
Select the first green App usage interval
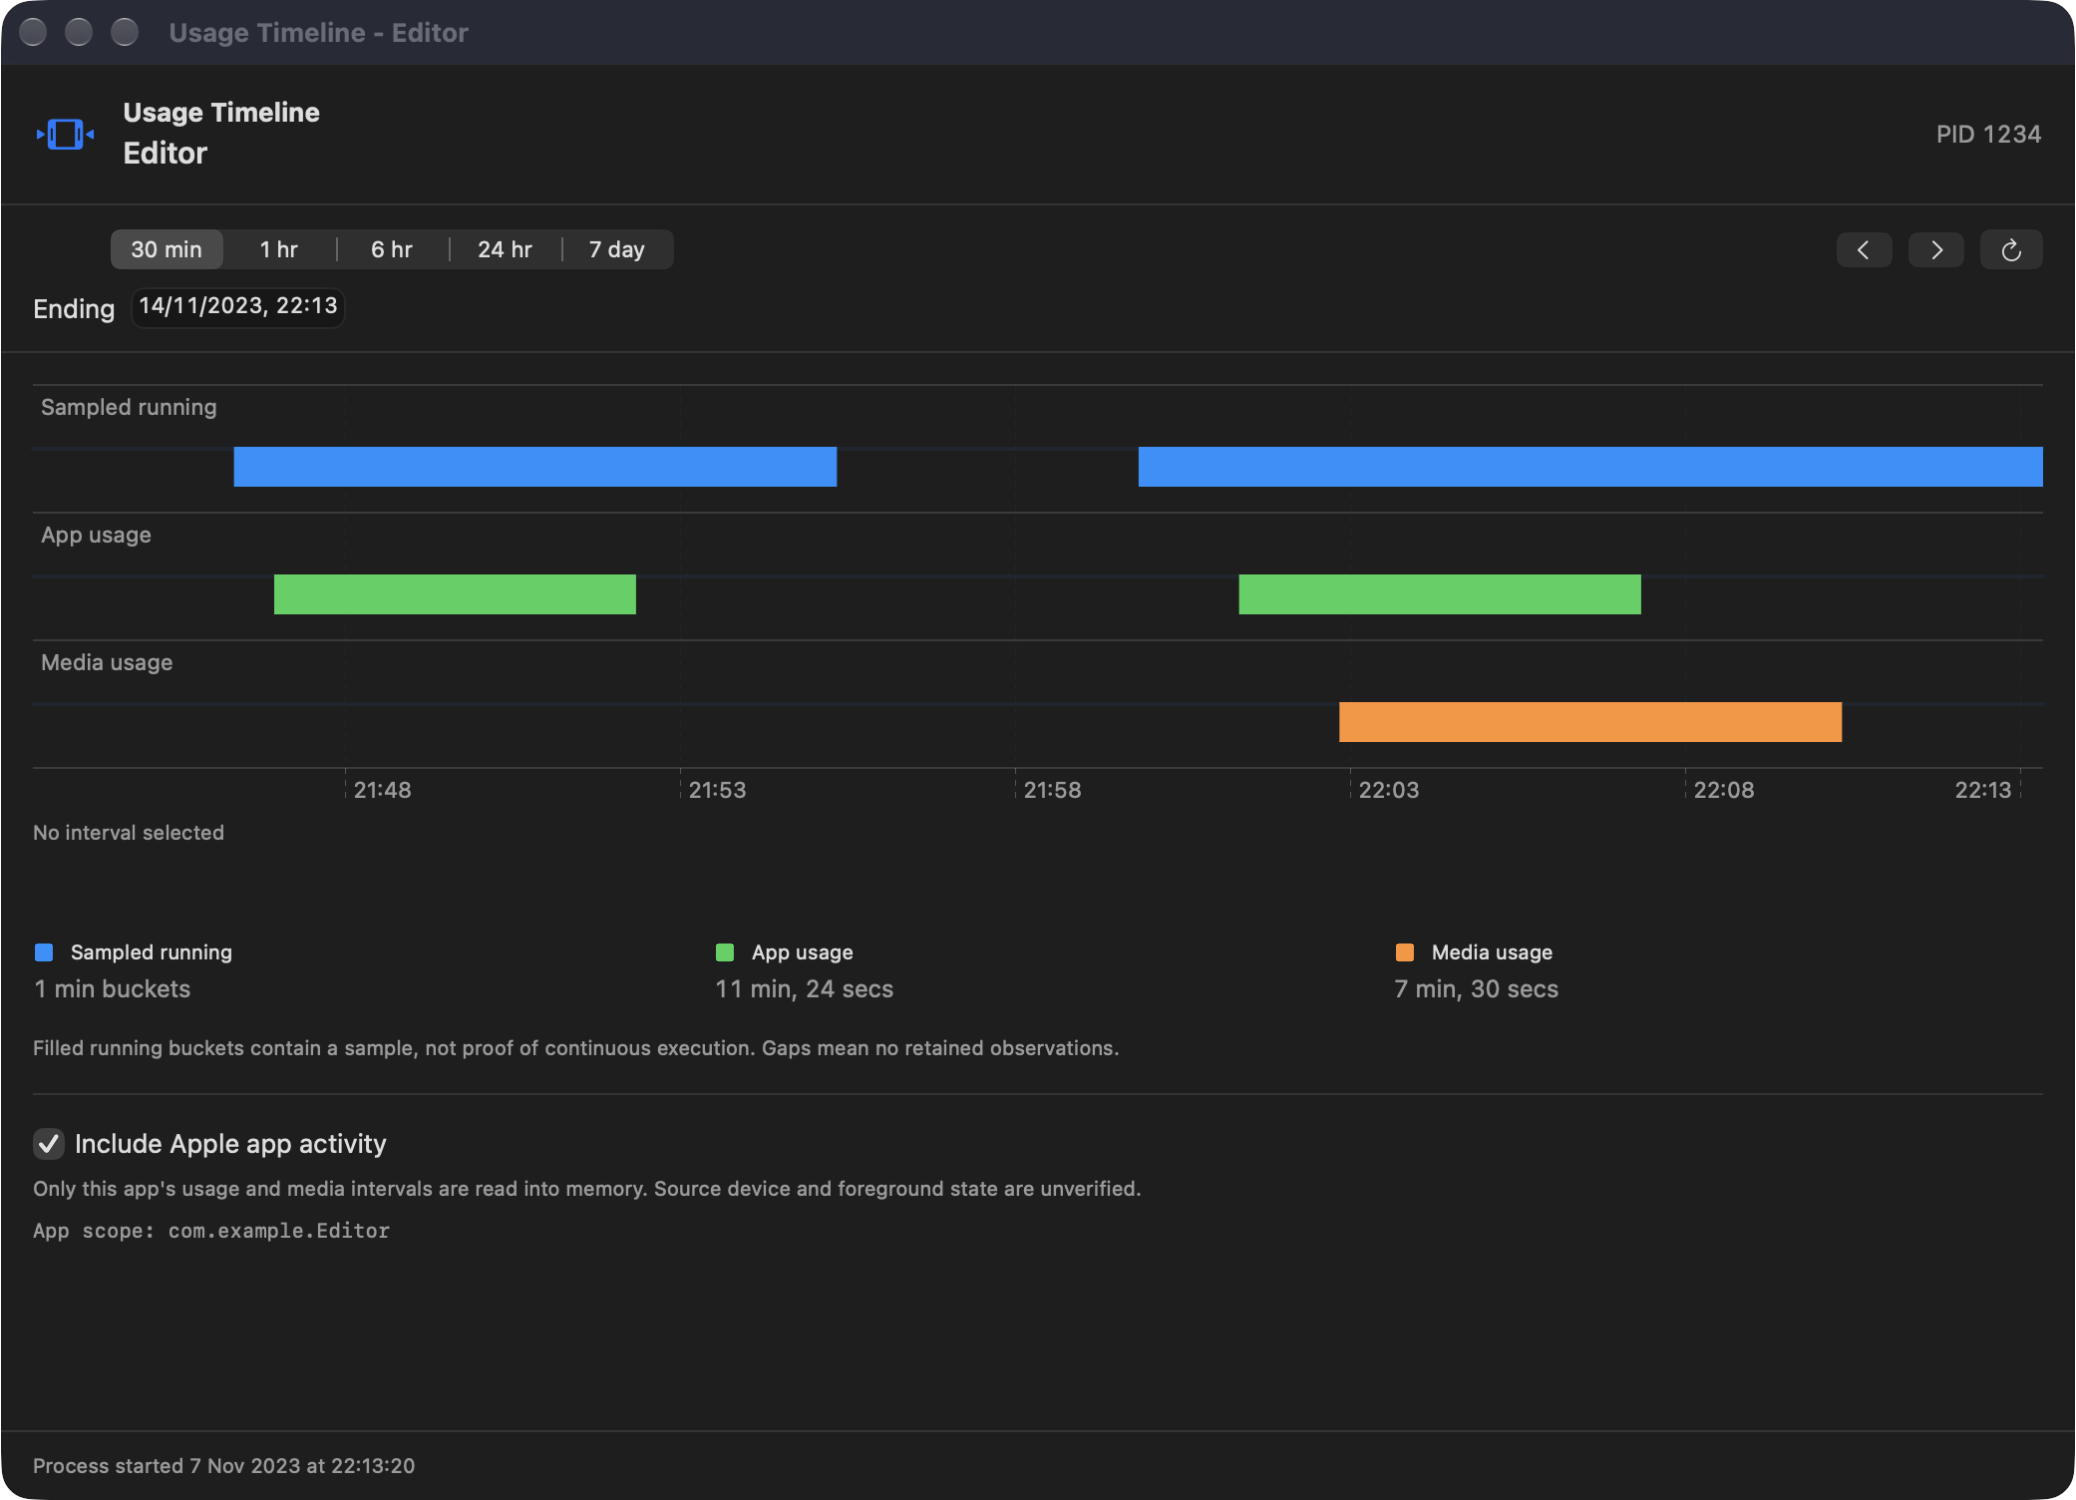coord(455,594)
